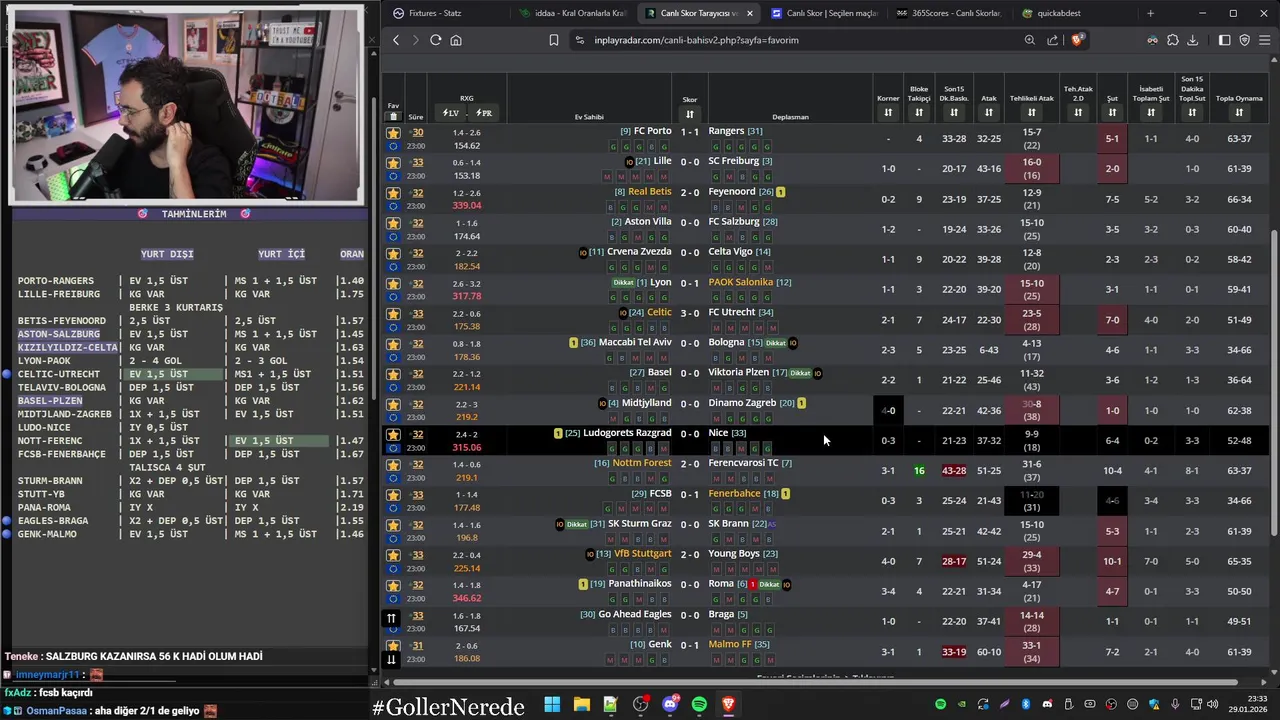
Task: Toggle favorite star for VfB Stuttgart row
Action: tap(393, 555)
